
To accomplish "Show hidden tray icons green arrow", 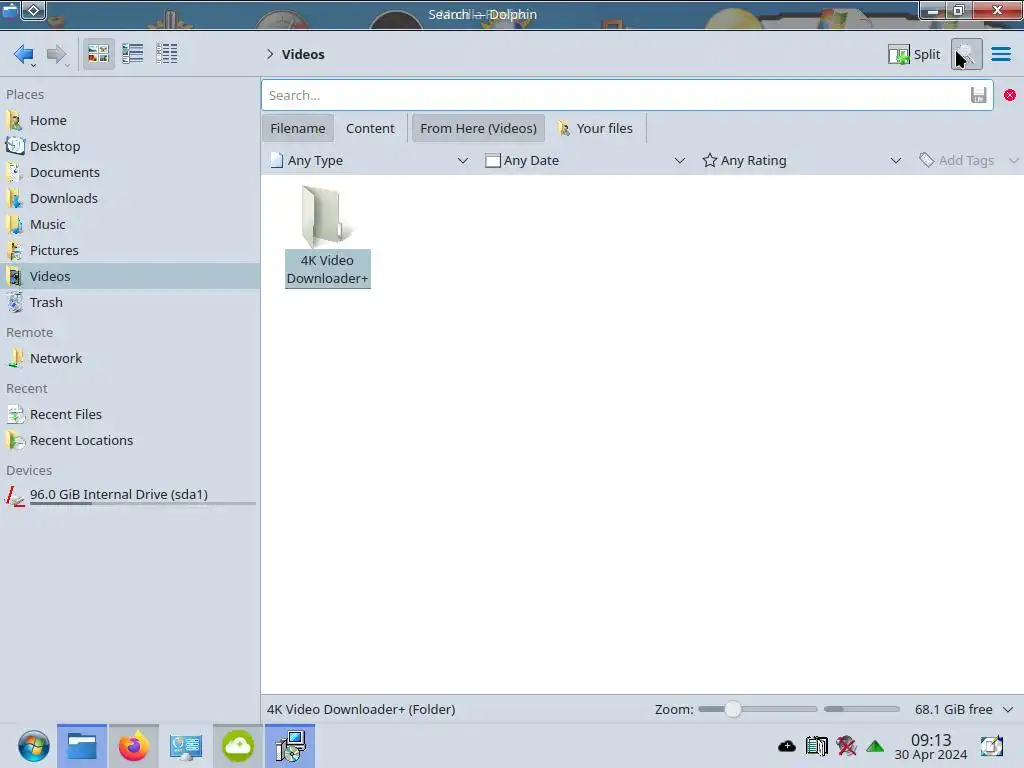I will click(875, 746).
